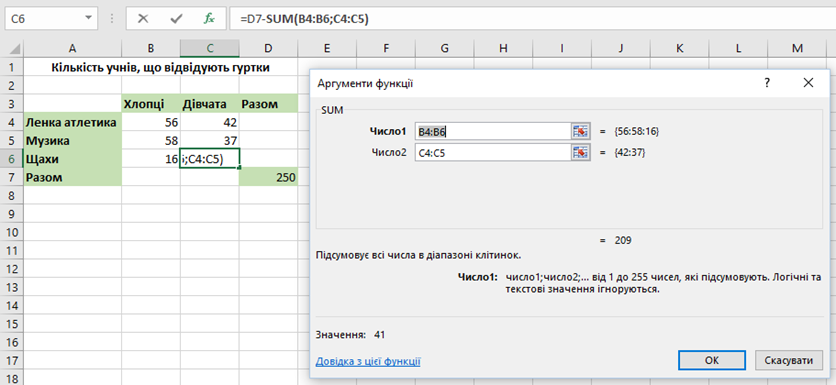
Task: Confirm the formula with the checkmark icon
Action: point(176,19)
